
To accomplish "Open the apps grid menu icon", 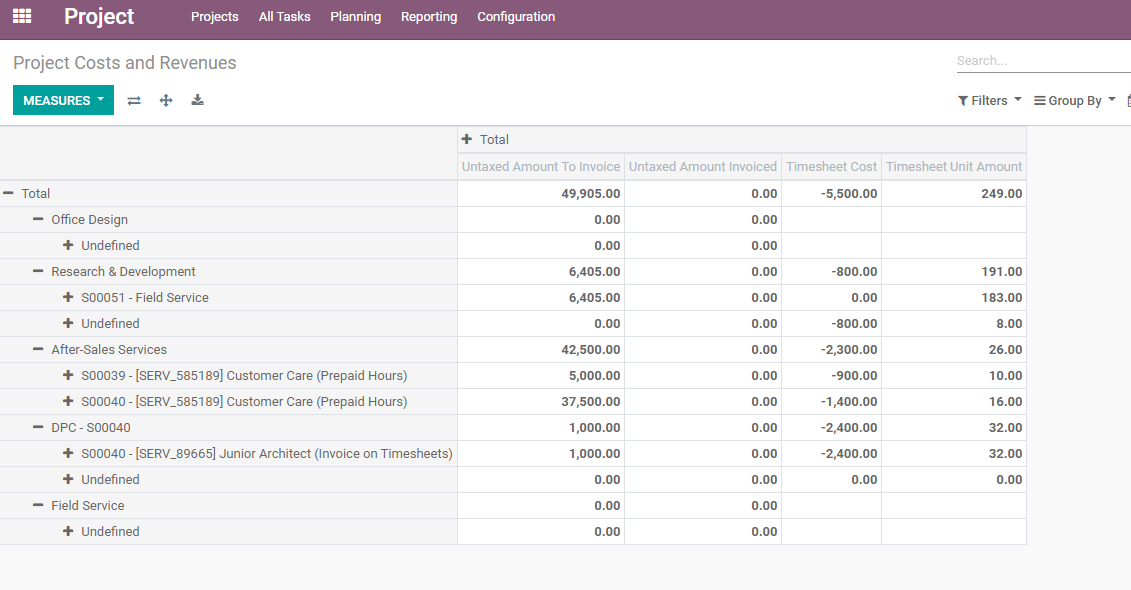I will [22, 16].
